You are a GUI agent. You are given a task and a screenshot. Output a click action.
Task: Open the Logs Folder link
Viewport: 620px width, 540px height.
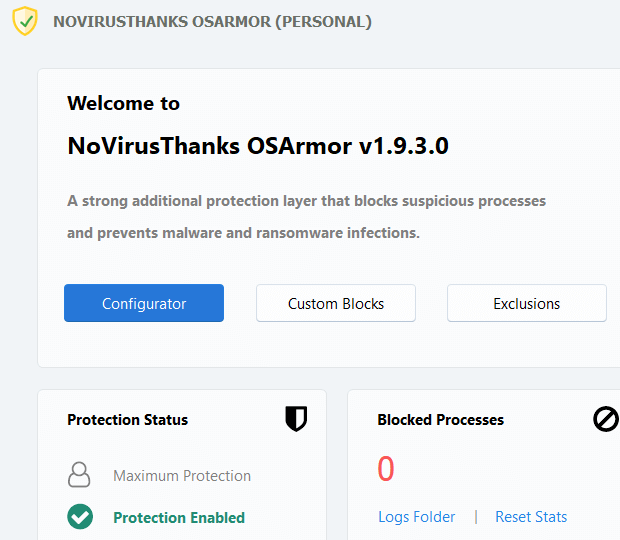(417, 517)
